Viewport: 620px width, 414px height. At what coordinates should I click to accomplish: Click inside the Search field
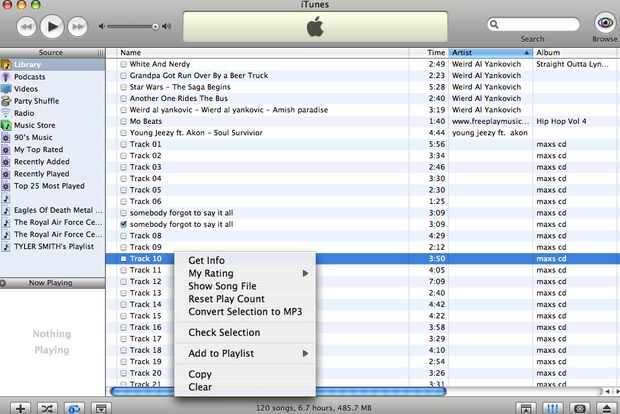[x=533, y=25]
